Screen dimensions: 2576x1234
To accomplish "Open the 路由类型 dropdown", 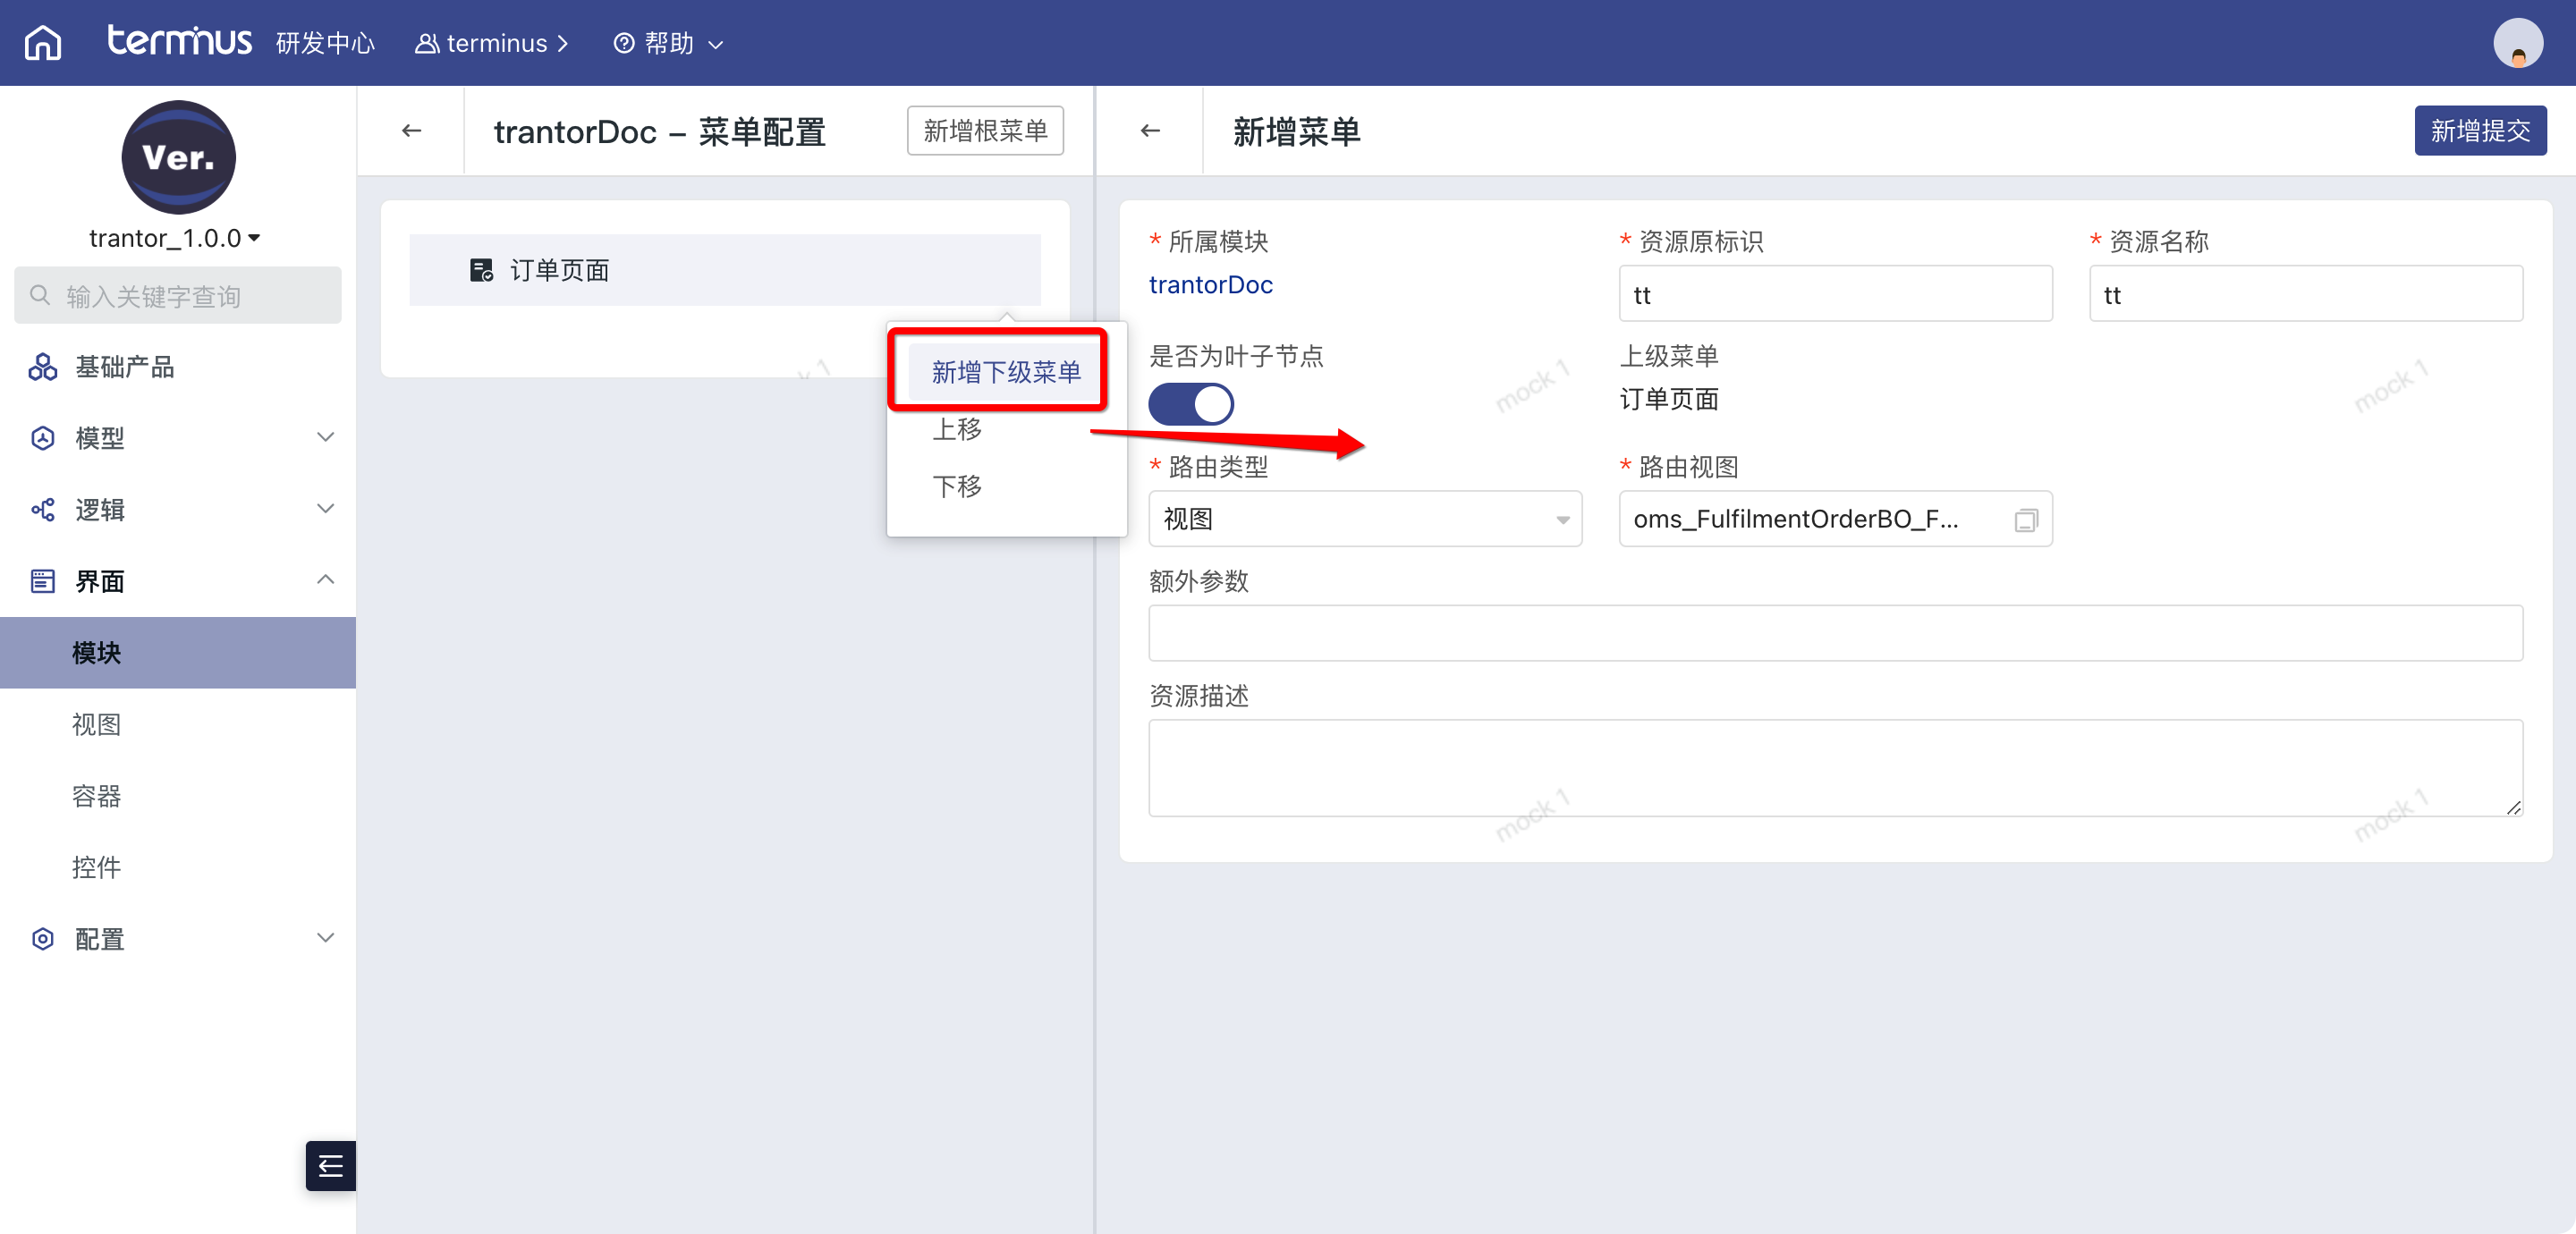I will (x=1365, y=519).
